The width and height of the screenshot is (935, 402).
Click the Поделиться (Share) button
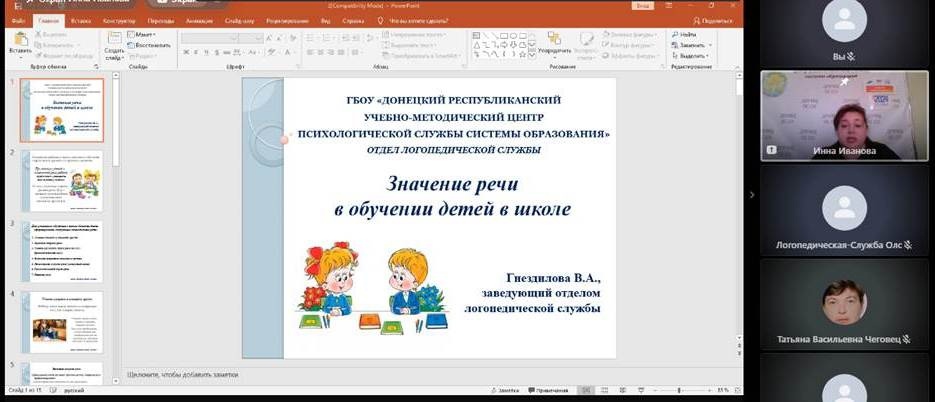[x=713, y=21]
